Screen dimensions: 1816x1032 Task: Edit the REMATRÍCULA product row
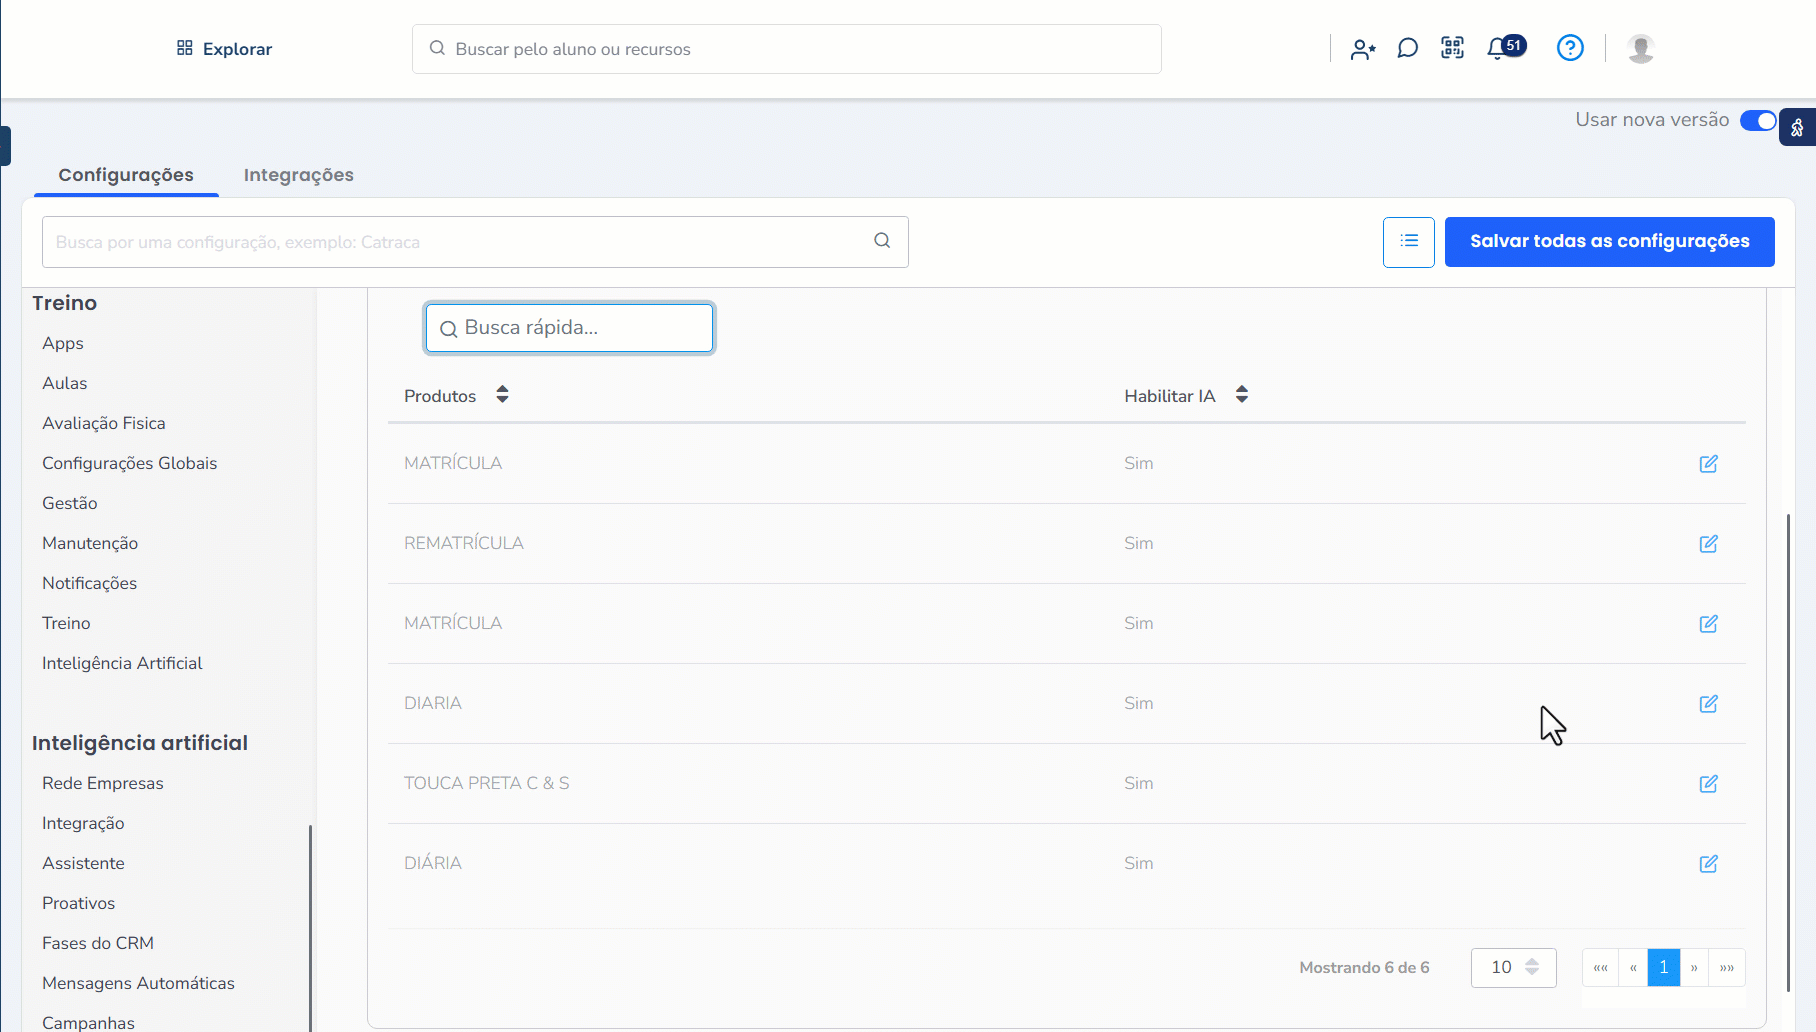point(1708,544)
